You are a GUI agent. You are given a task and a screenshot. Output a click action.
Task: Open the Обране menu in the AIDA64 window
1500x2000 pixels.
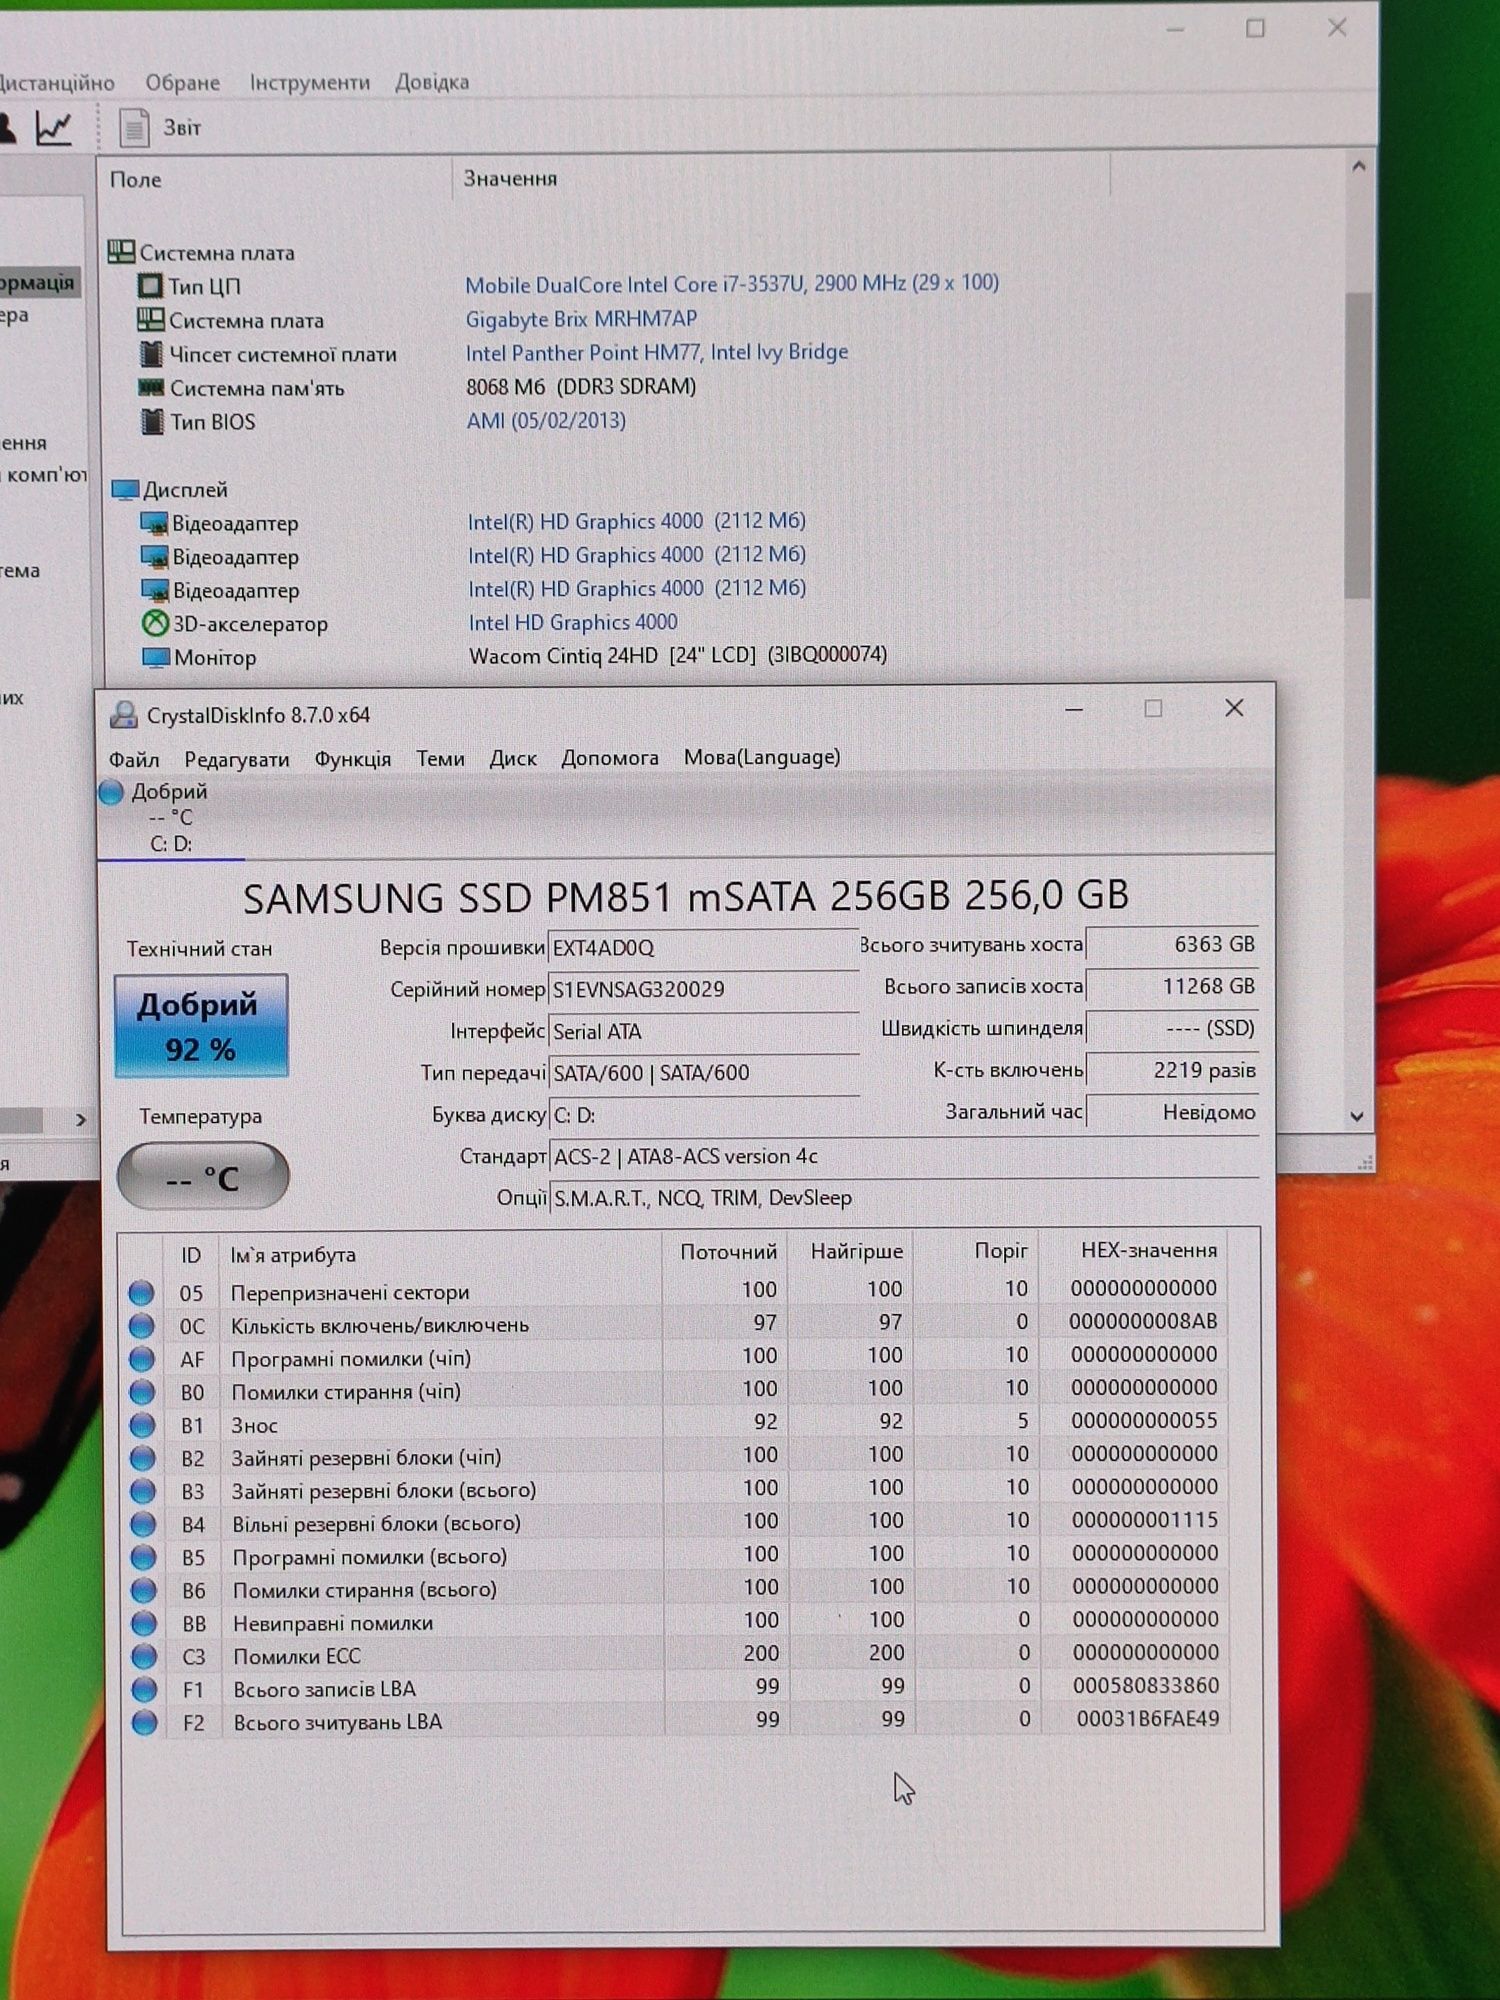182,82
